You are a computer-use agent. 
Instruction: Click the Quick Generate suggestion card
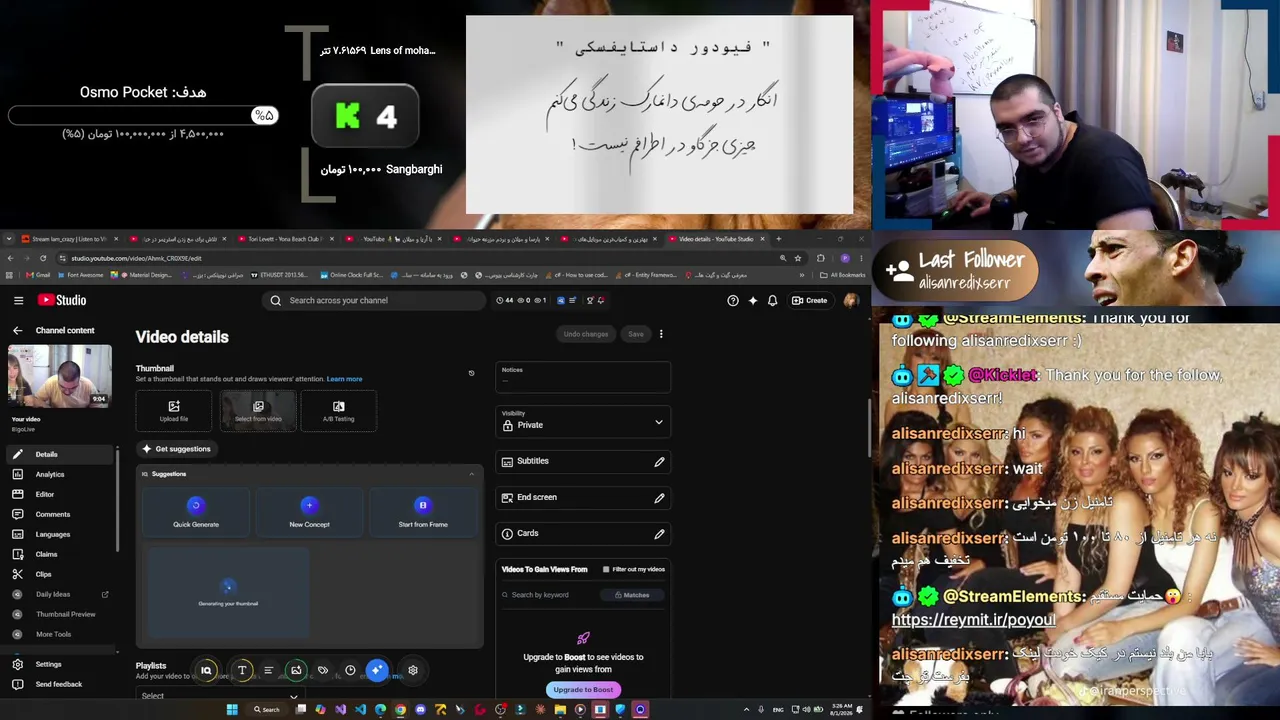pyautogui.click(x=196, y=511)
